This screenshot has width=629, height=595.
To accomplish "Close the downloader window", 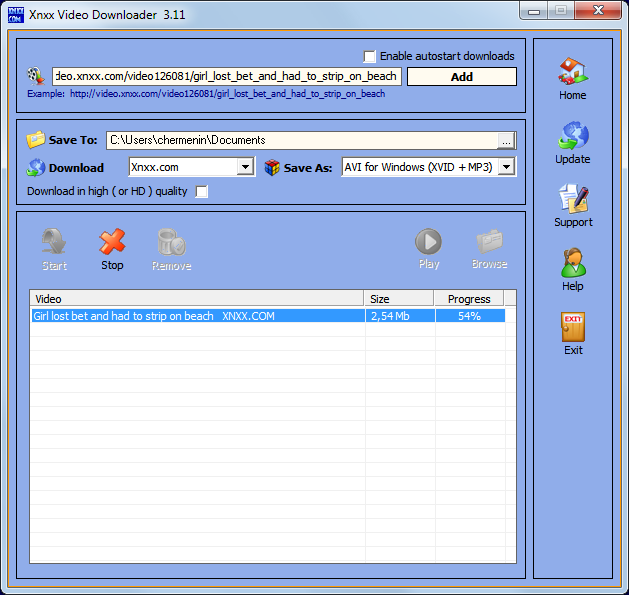I will pos(598,10).
